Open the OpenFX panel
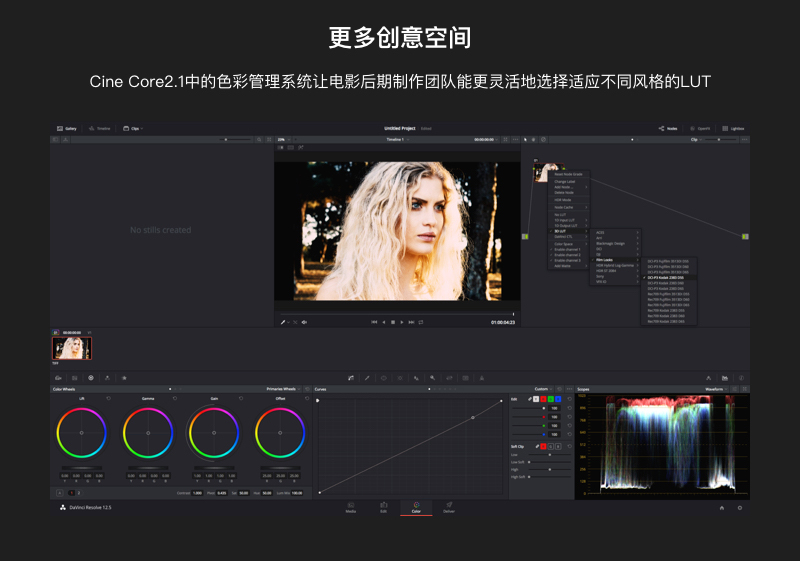Screen dimensions: 800x561 700,129
